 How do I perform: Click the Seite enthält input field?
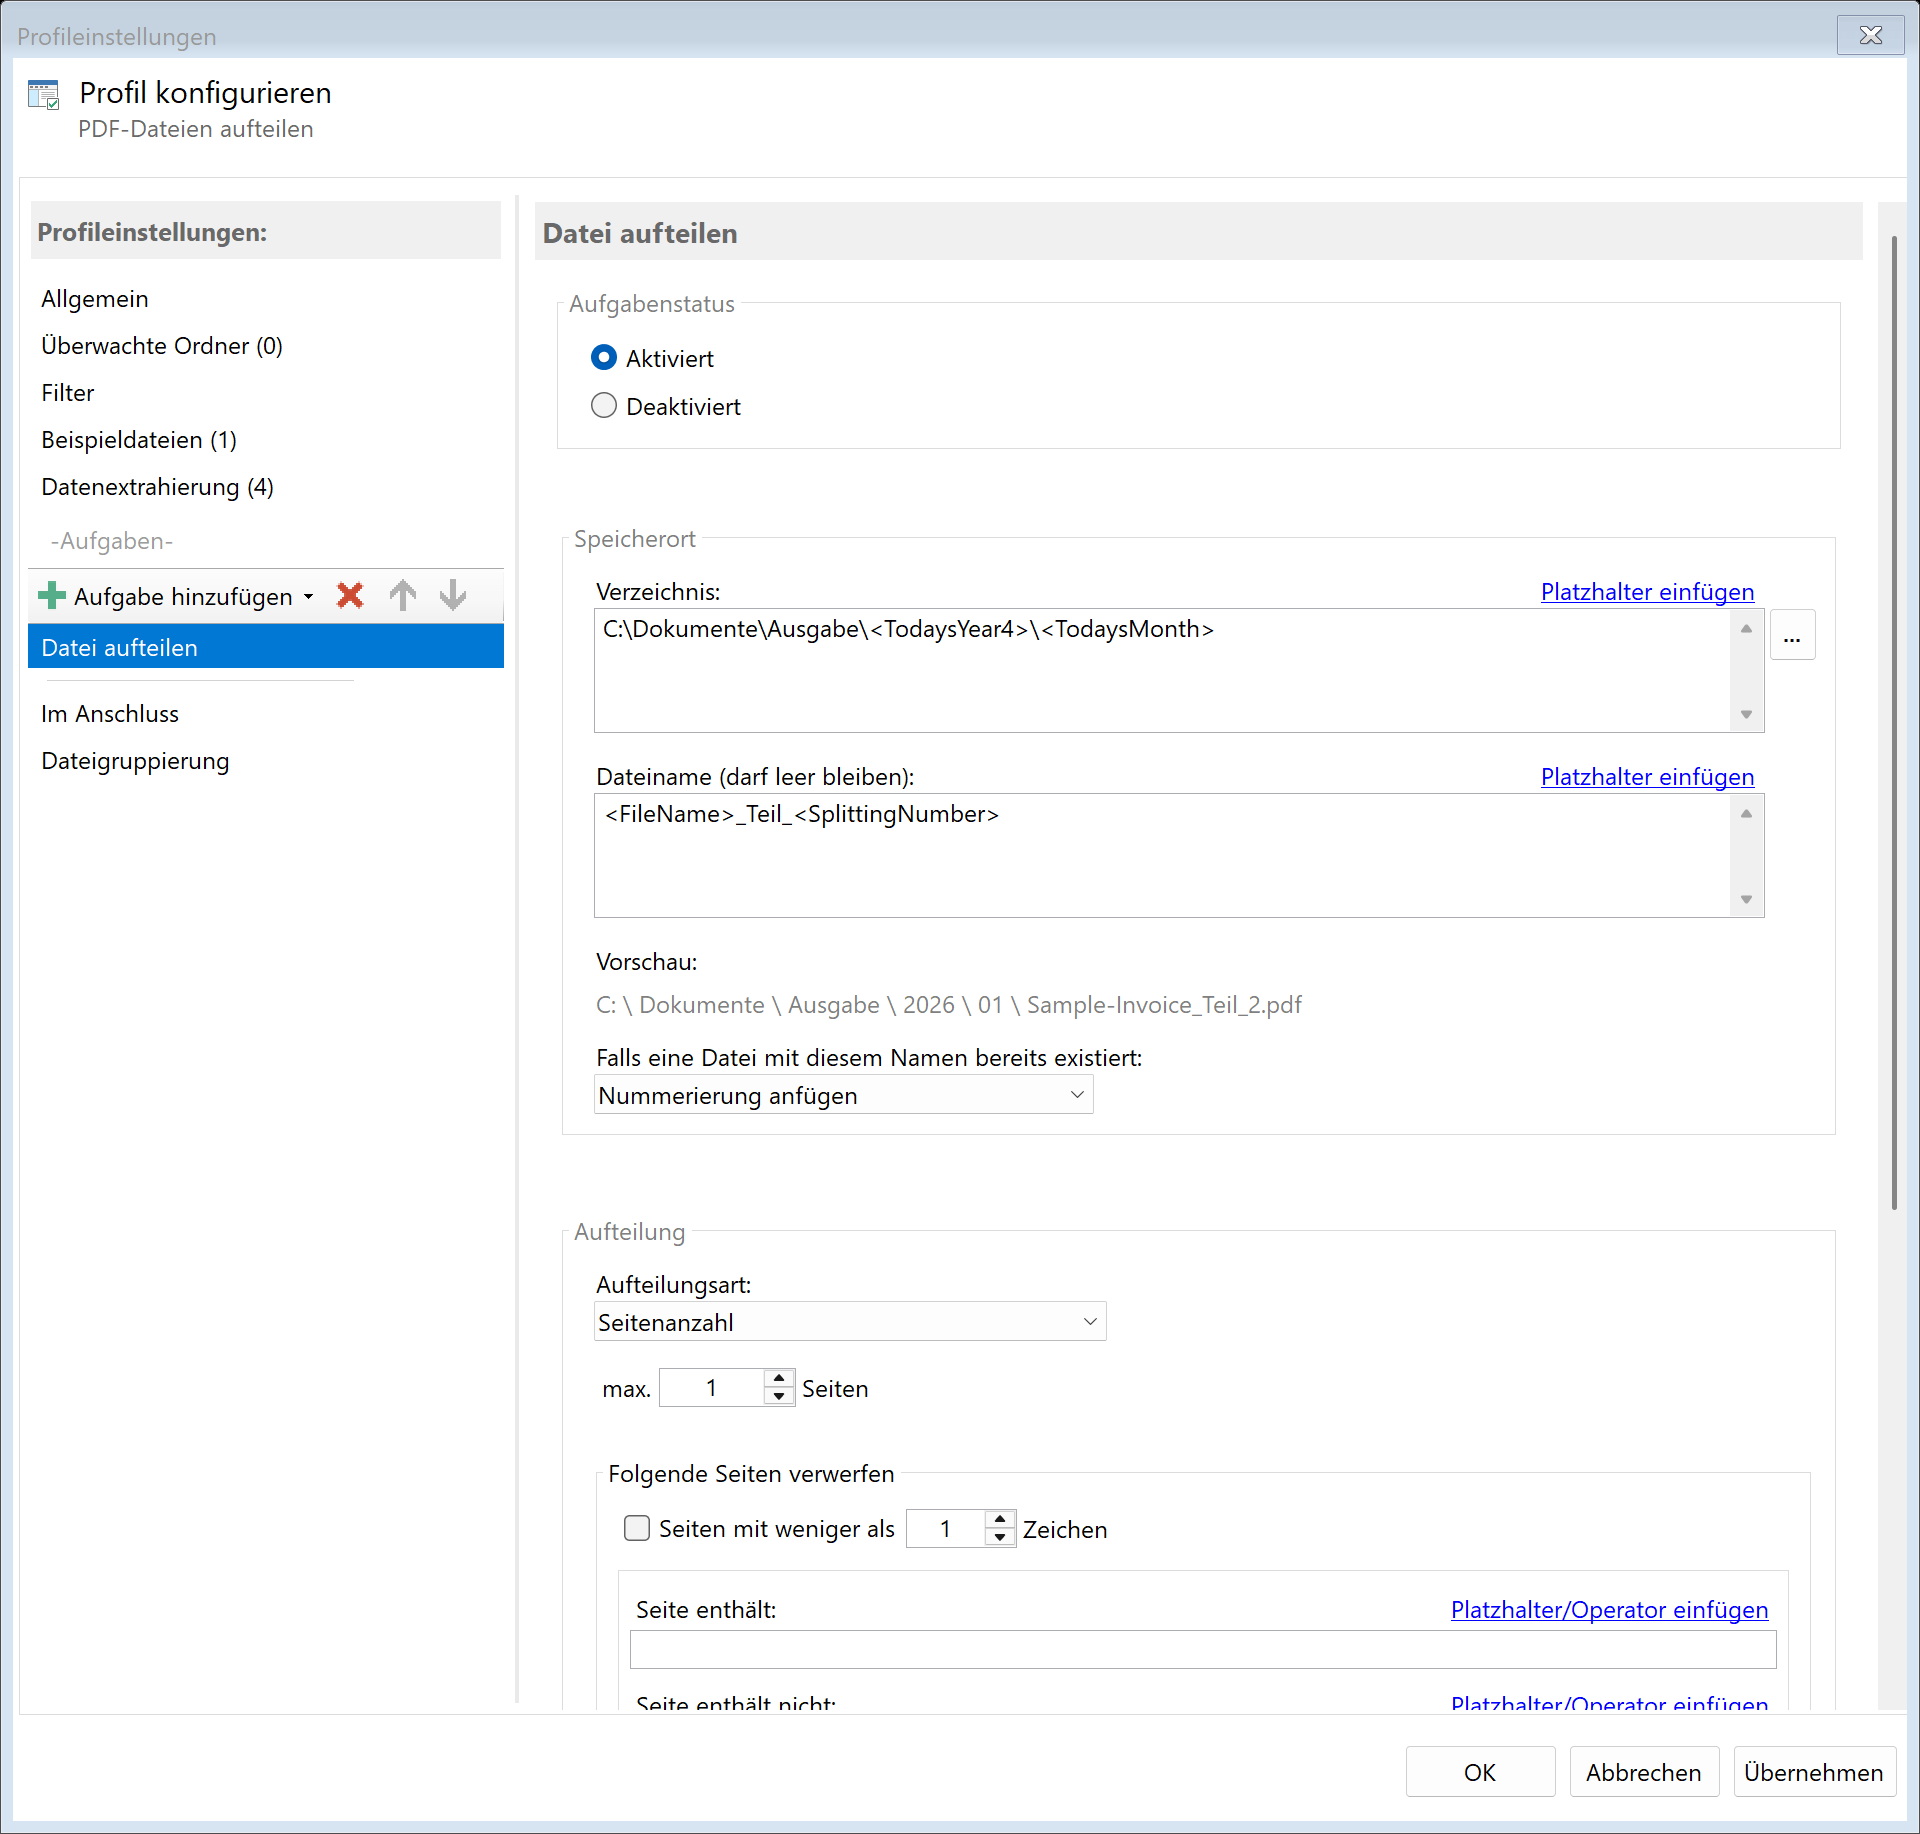click(x=1202, y=1650)
